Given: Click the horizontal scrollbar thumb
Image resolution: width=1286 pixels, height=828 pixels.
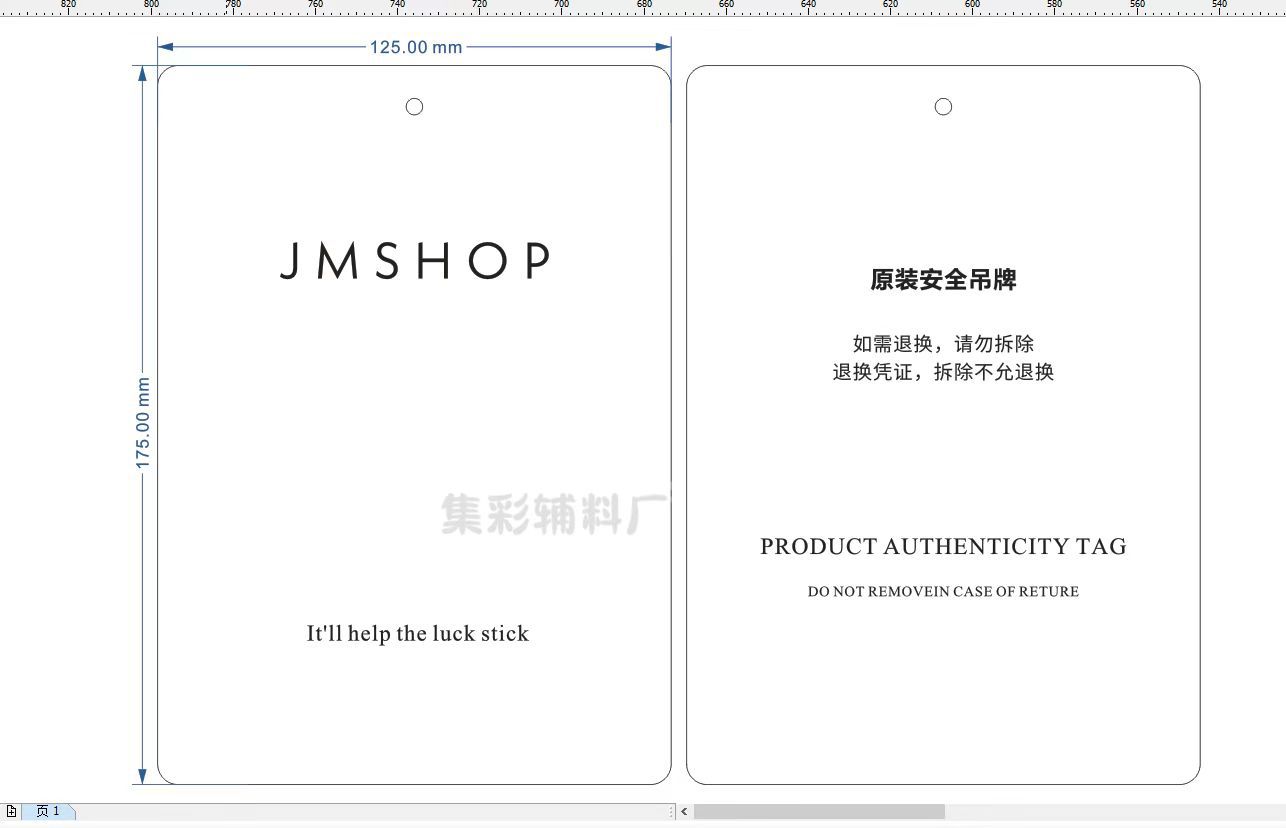Looking at the screenshot, I should click(819, 811).
